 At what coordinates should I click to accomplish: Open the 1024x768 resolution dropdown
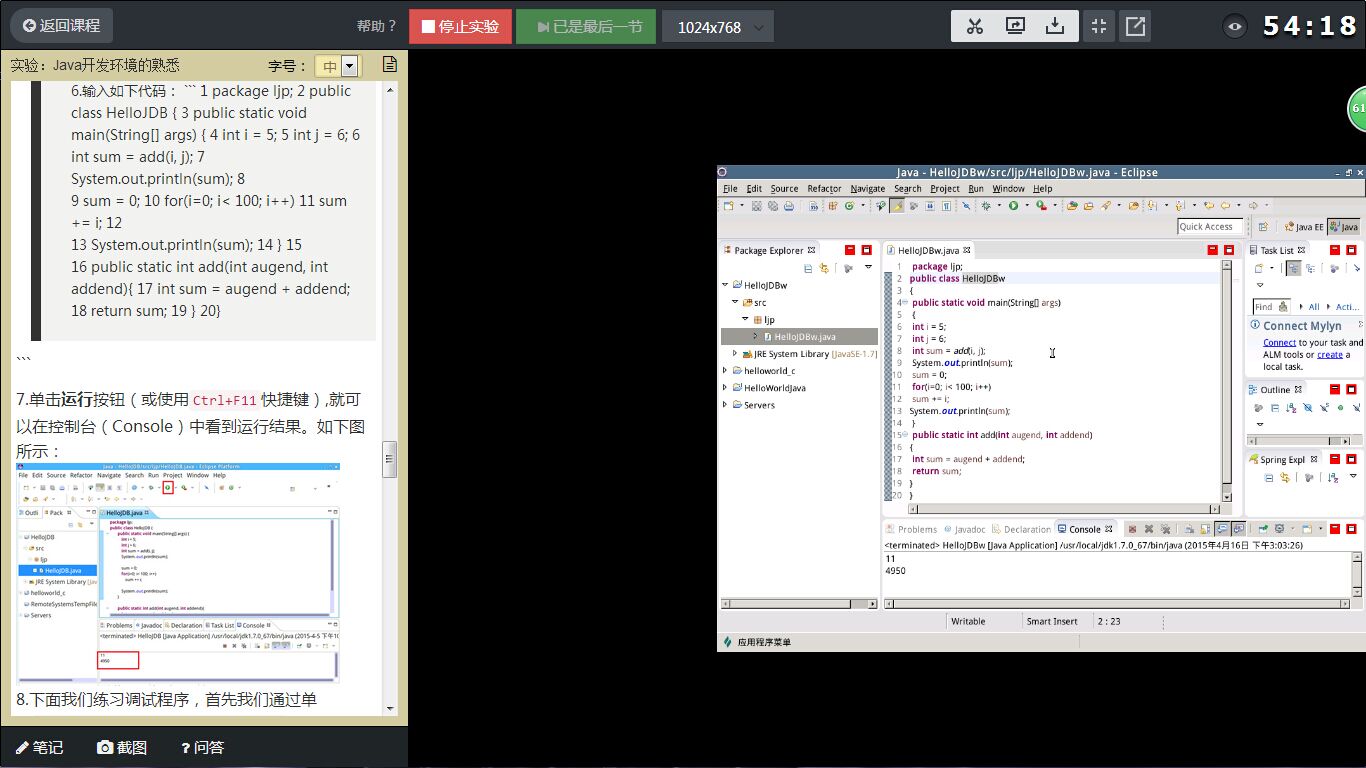click(717, 27)
